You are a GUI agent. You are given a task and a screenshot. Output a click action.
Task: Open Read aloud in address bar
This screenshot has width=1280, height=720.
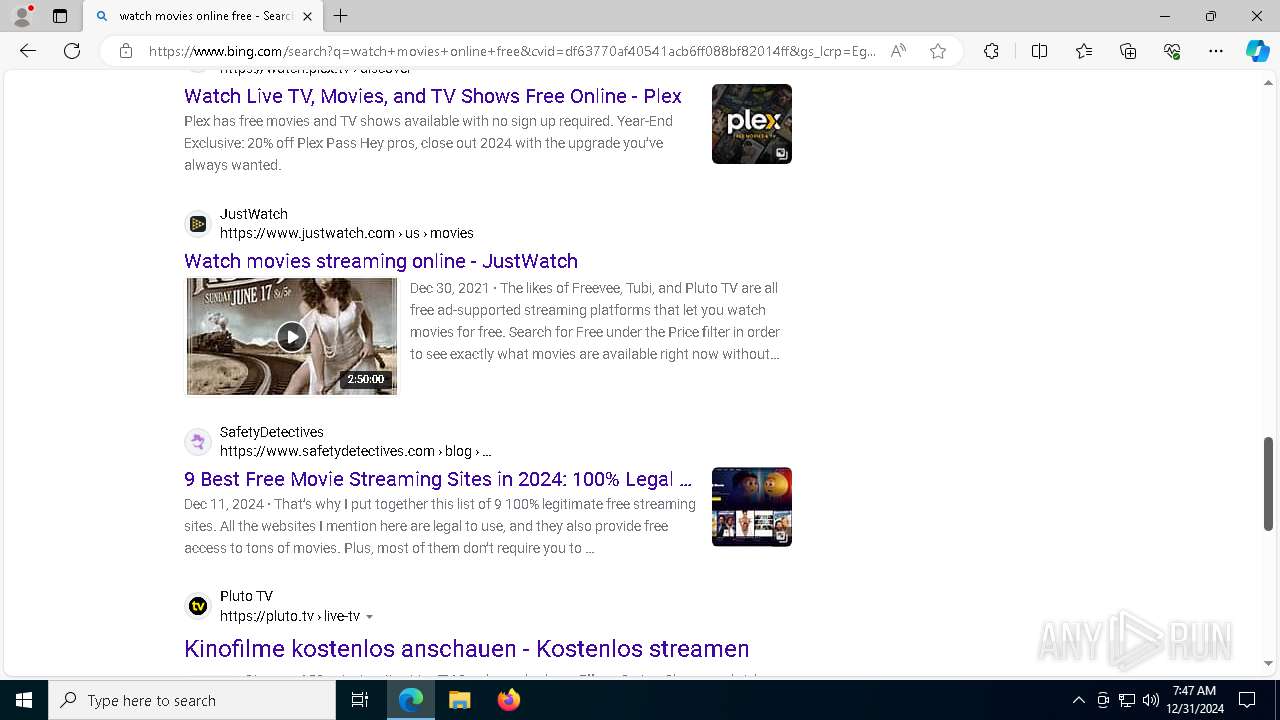898,51
